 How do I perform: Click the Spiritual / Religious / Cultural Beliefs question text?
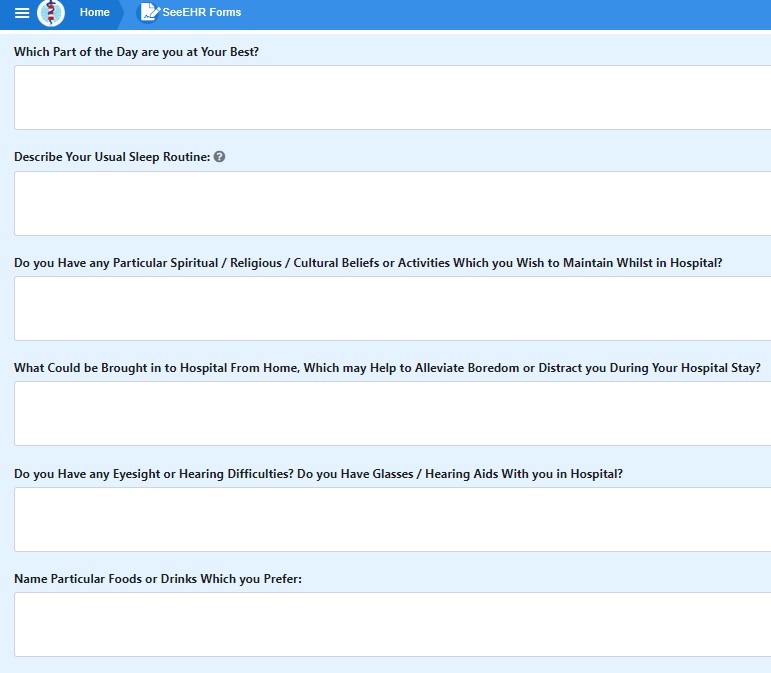(368, 263)
